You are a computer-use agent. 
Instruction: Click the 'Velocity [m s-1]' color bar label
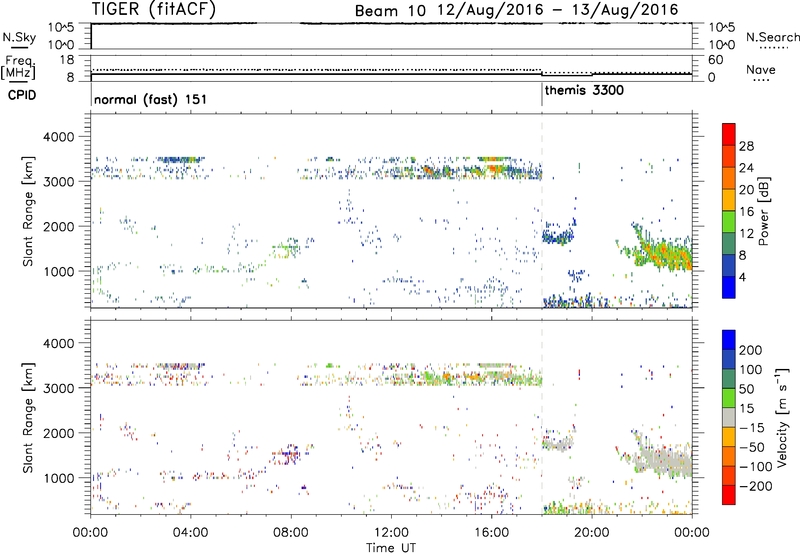[782, 418]
